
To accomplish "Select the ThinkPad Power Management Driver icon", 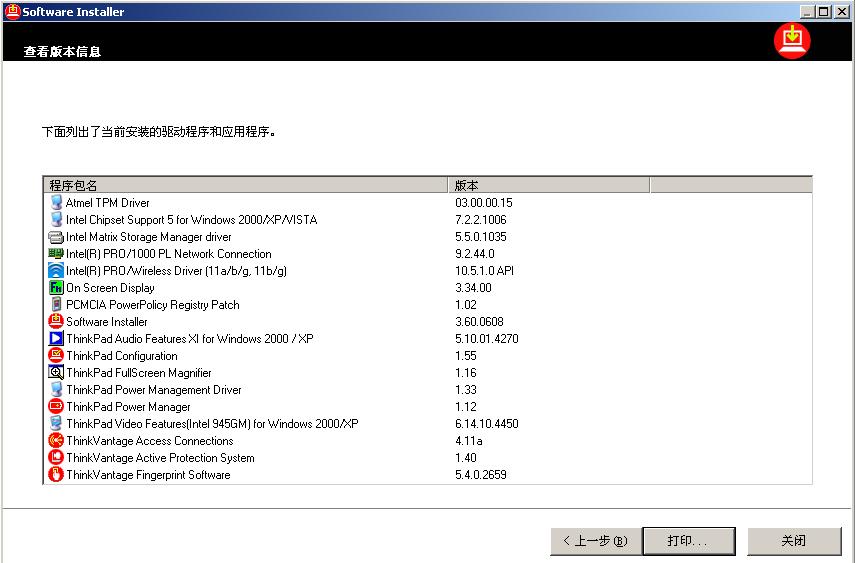I will click(56, 390).
